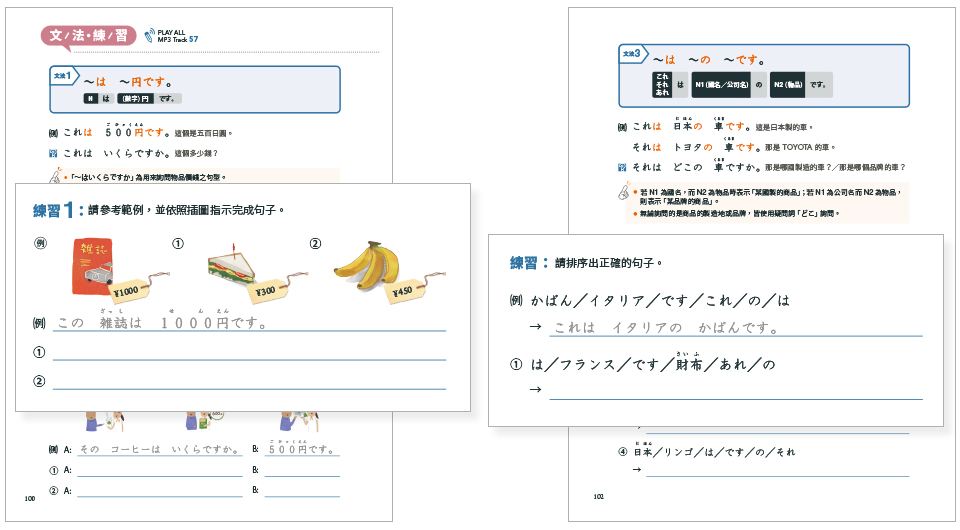Click the N1 (國名/公司名) box
The image size is (960, 530).
[x=721, y=84]
